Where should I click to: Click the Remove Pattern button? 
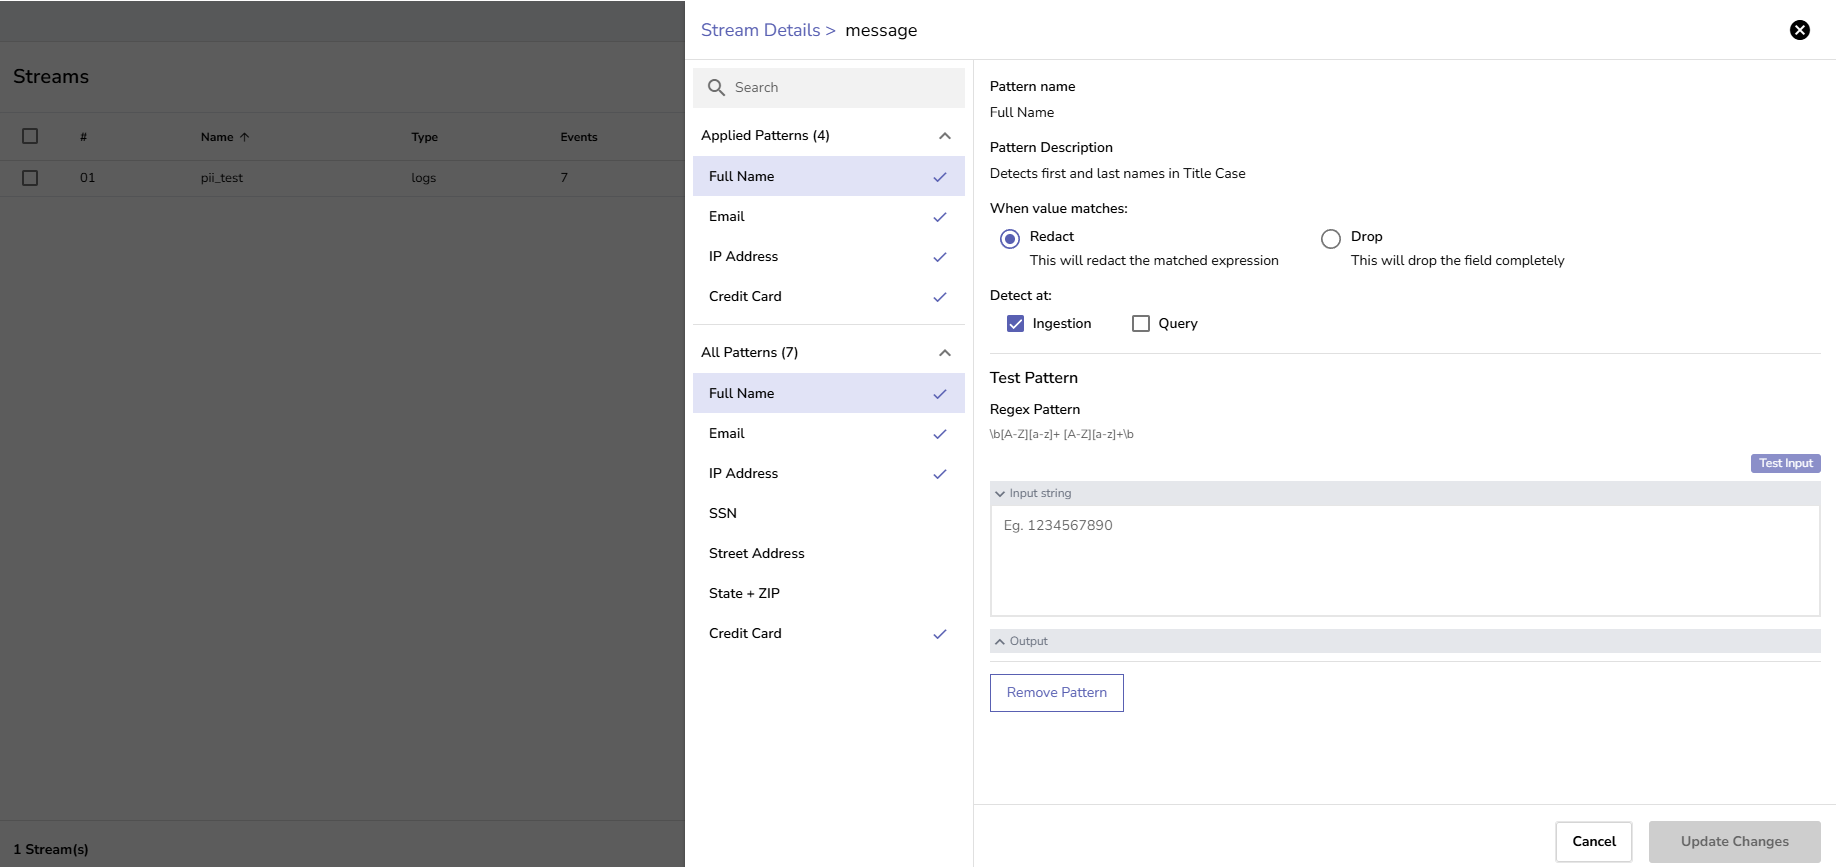click(1056, 693)
